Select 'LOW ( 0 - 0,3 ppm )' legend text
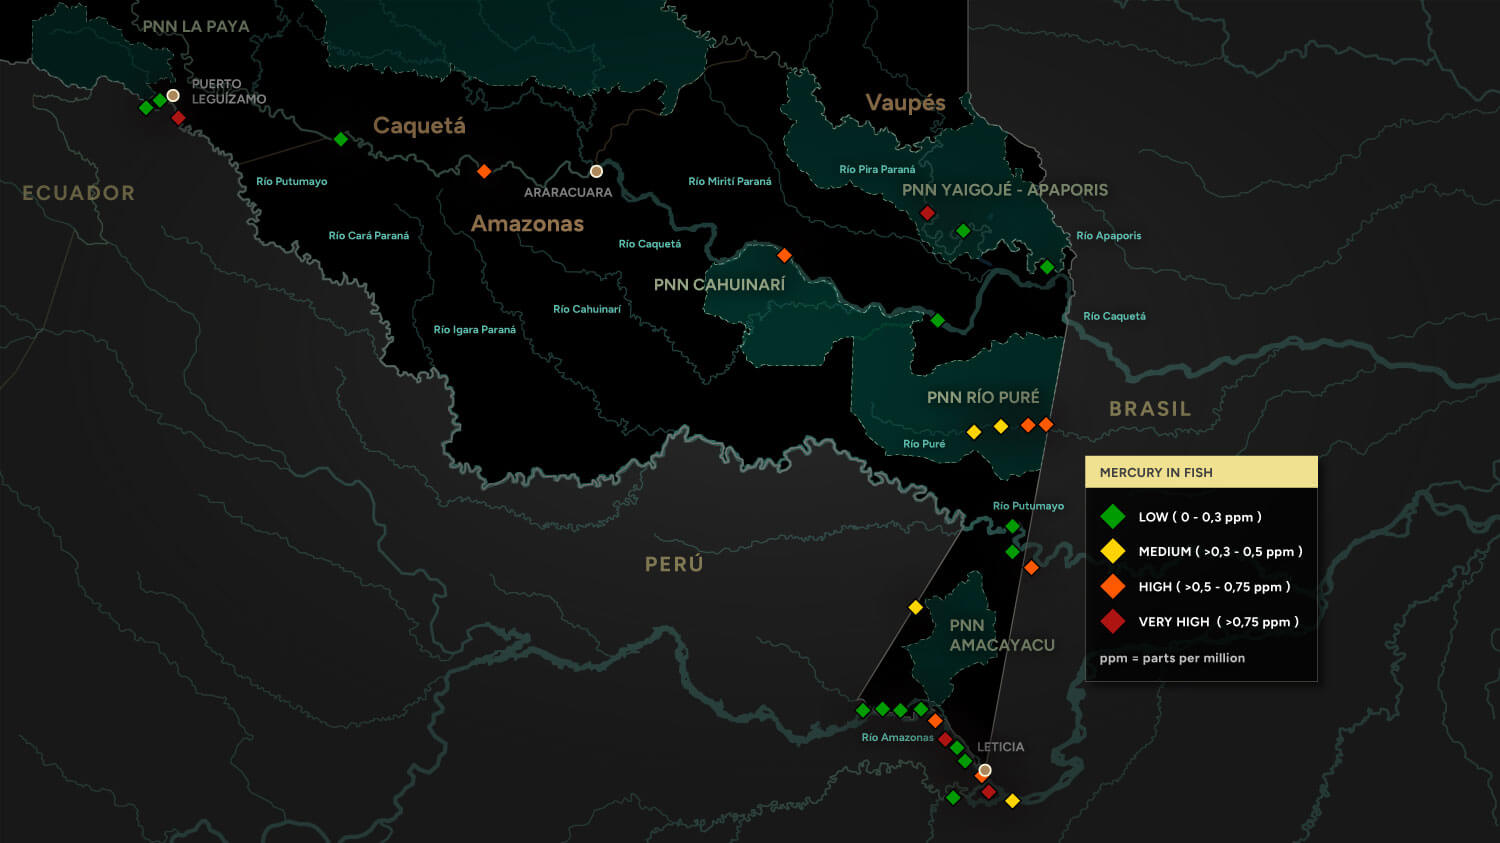 tap(1200, 517)
